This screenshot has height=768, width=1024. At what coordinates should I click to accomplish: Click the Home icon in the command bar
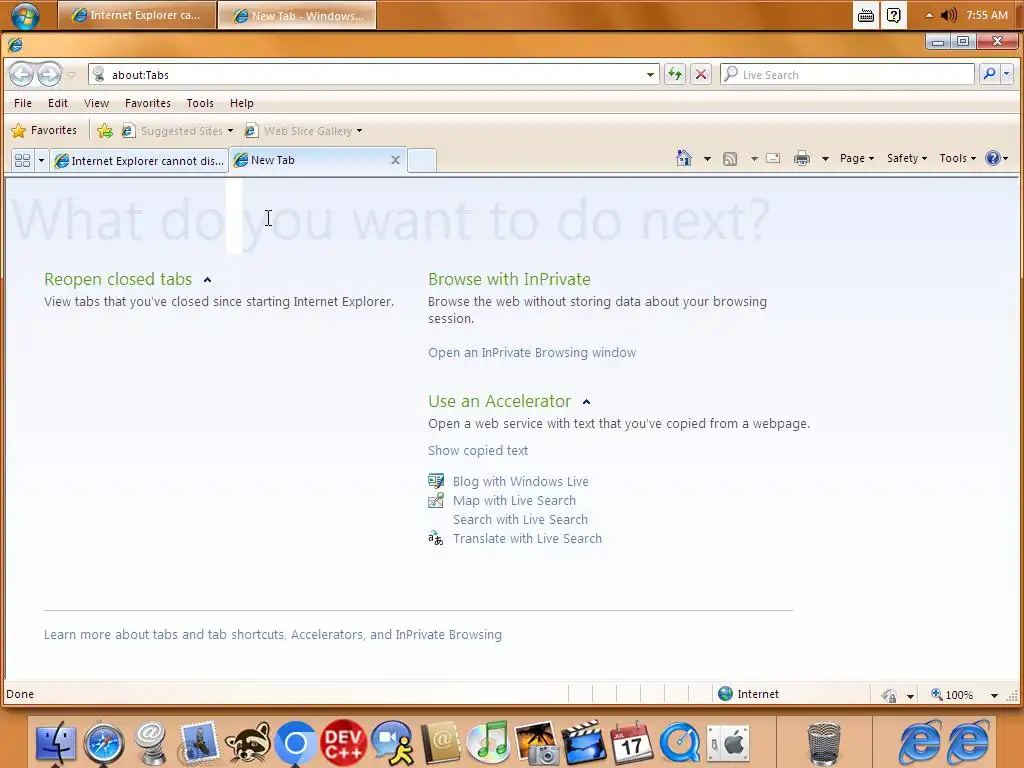[x=684, y=158]
